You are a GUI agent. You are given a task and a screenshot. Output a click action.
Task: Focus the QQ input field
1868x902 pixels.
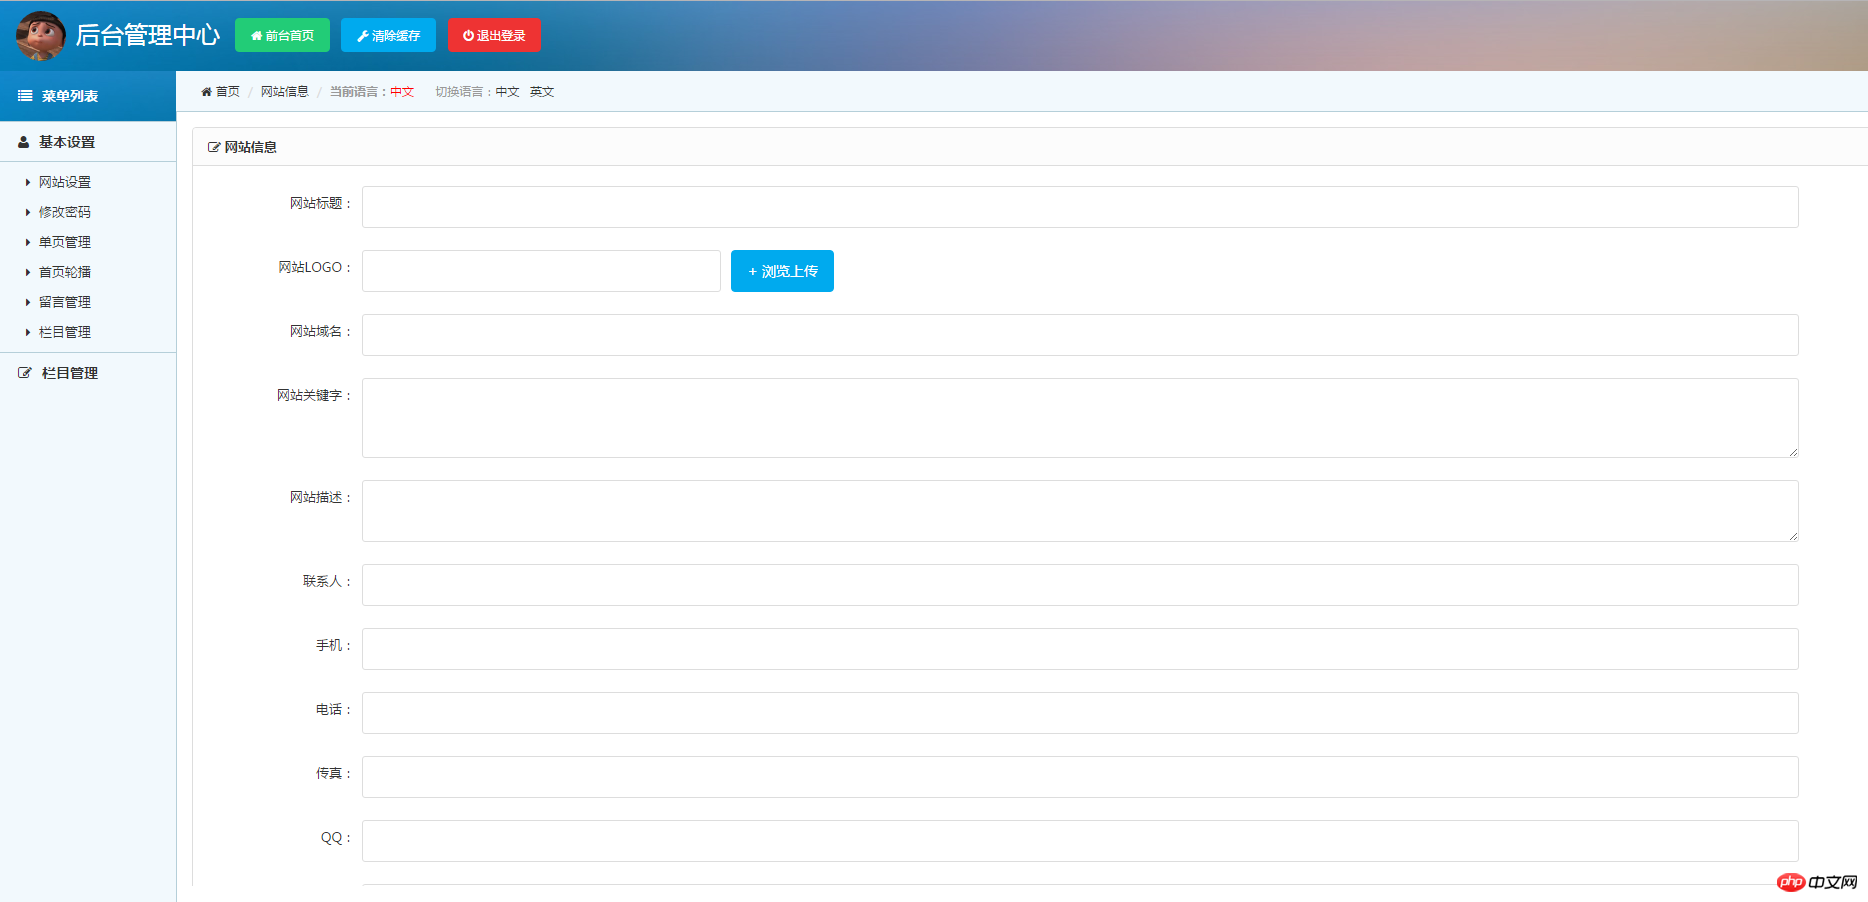[x=1080, y=841]
